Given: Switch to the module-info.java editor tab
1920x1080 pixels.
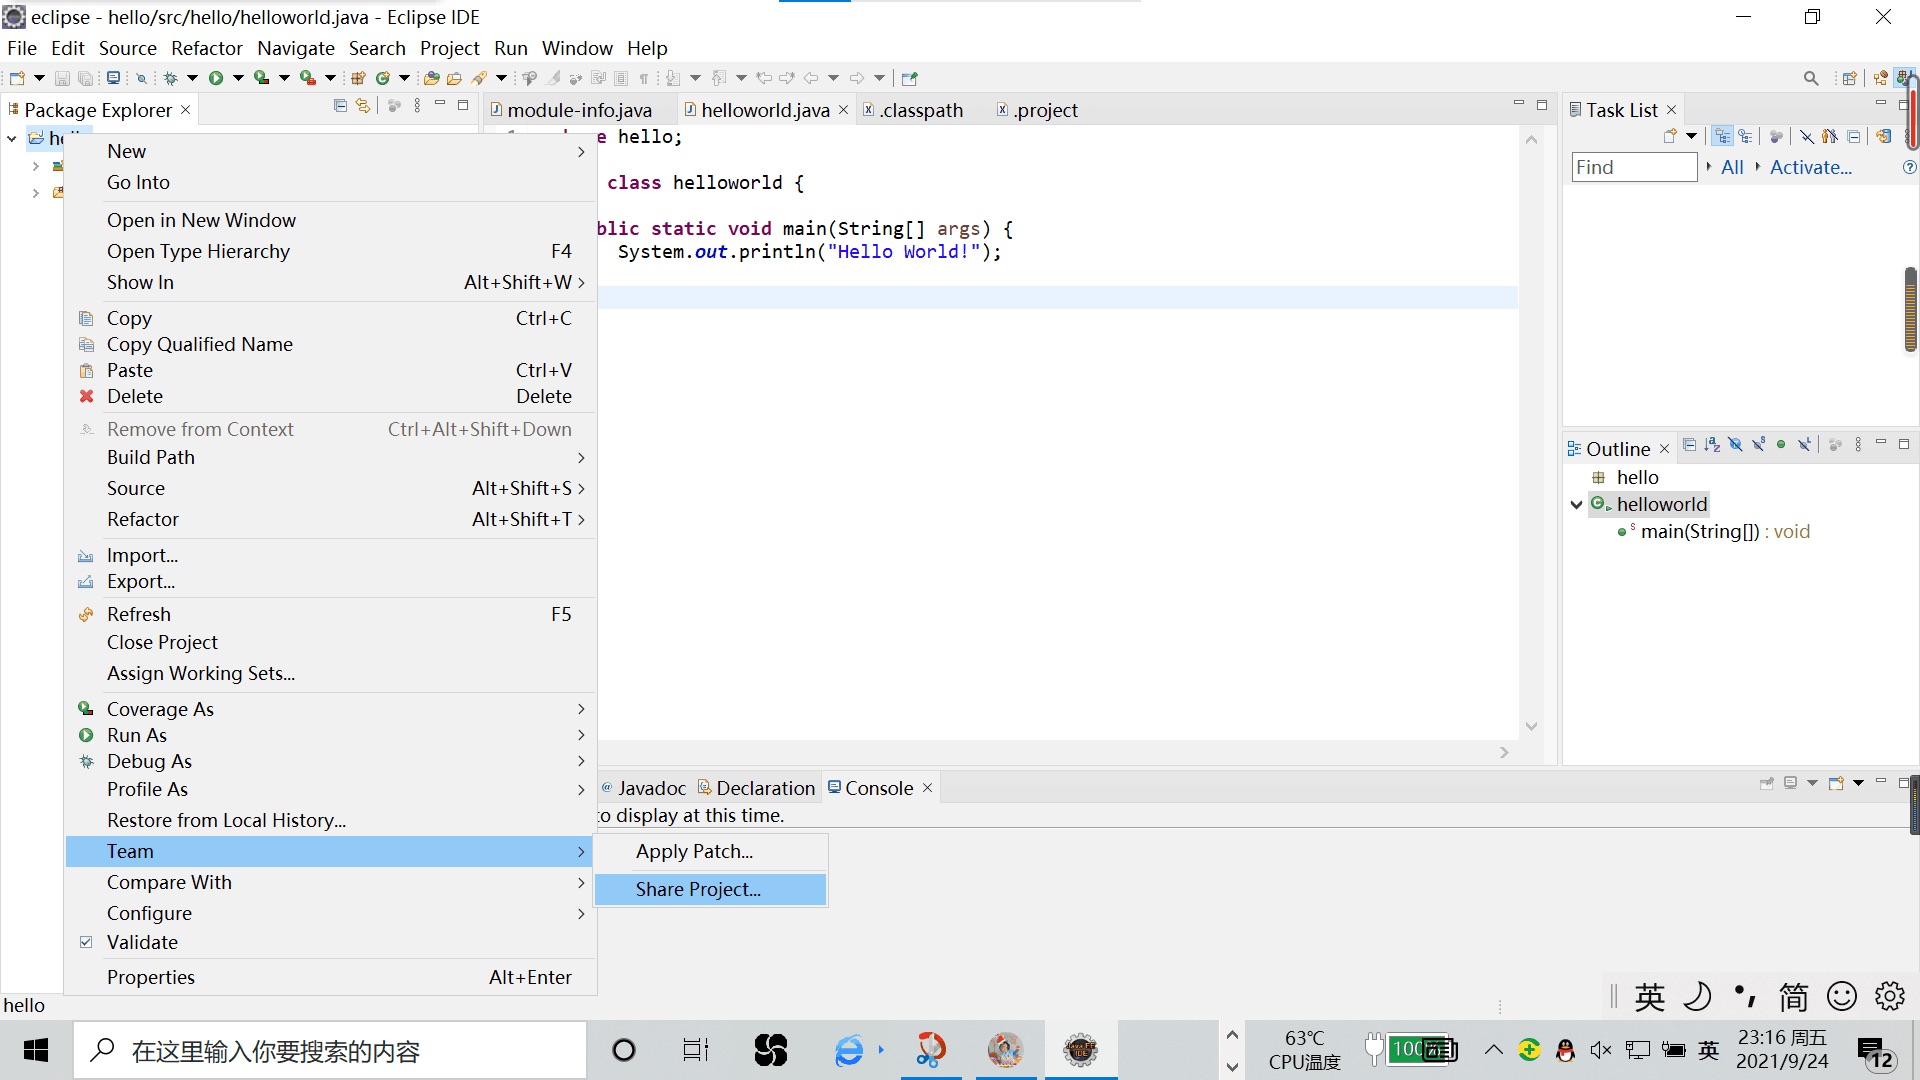Looking at the screenshot, I should pyautogui.click(x=578, y=110).
